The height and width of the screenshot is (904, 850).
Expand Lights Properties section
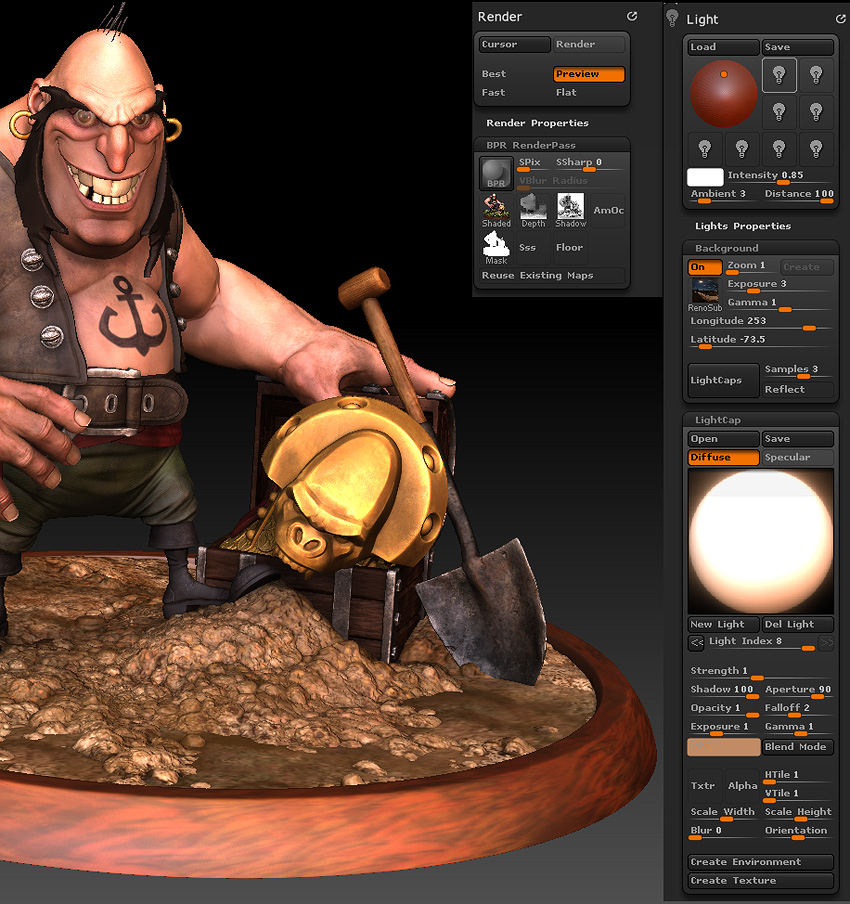743,226
